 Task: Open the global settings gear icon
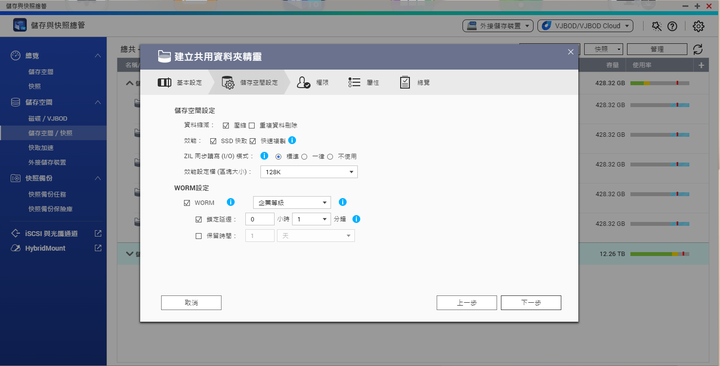pyautogui.click(x=698, y=26)
